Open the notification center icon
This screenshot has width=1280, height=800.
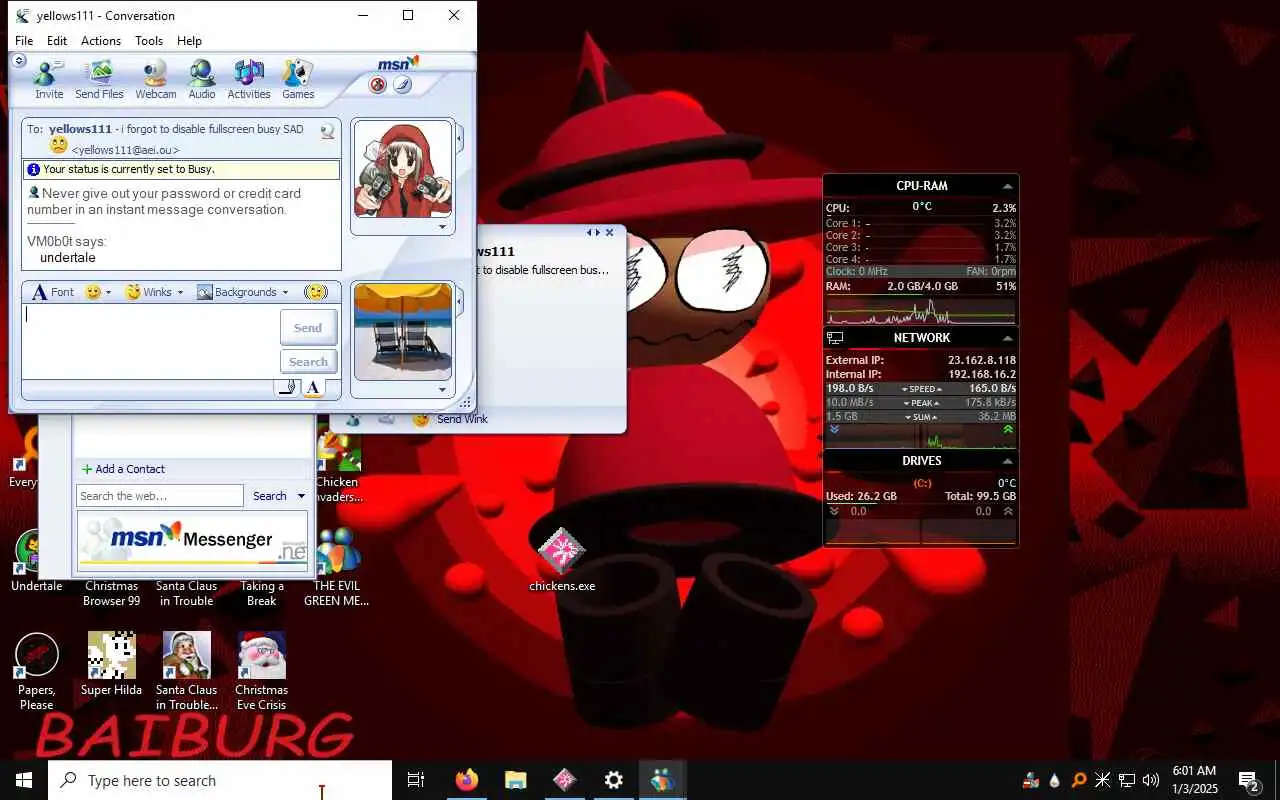click(x=1249, y=780)
